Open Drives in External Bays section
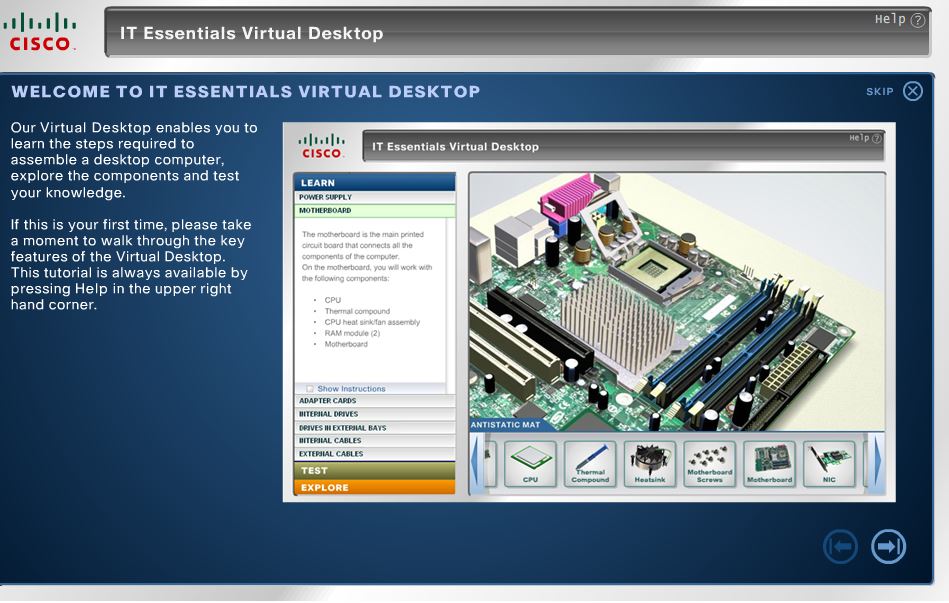The width and height of the screenshot is (949, 603). click(374, 428)
